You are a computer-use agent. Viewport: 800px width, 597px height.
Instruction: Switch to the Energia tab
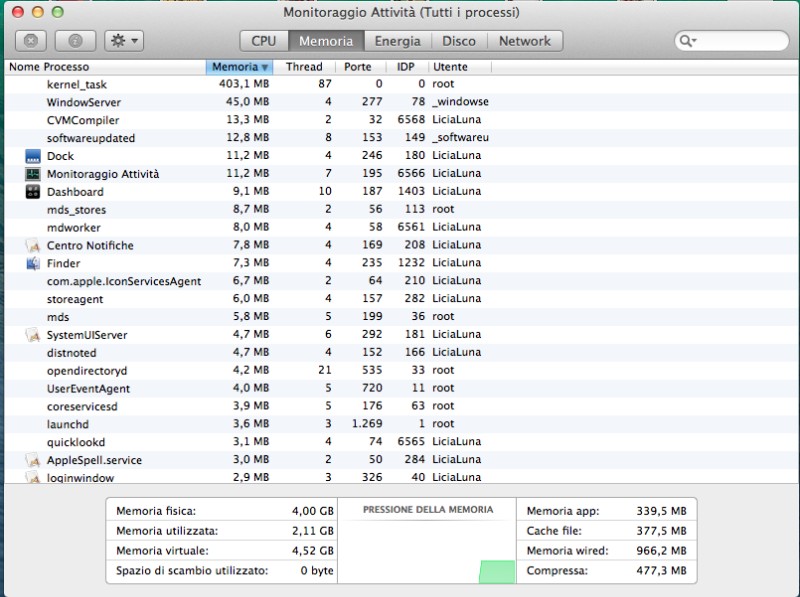(x=398, y=41)
